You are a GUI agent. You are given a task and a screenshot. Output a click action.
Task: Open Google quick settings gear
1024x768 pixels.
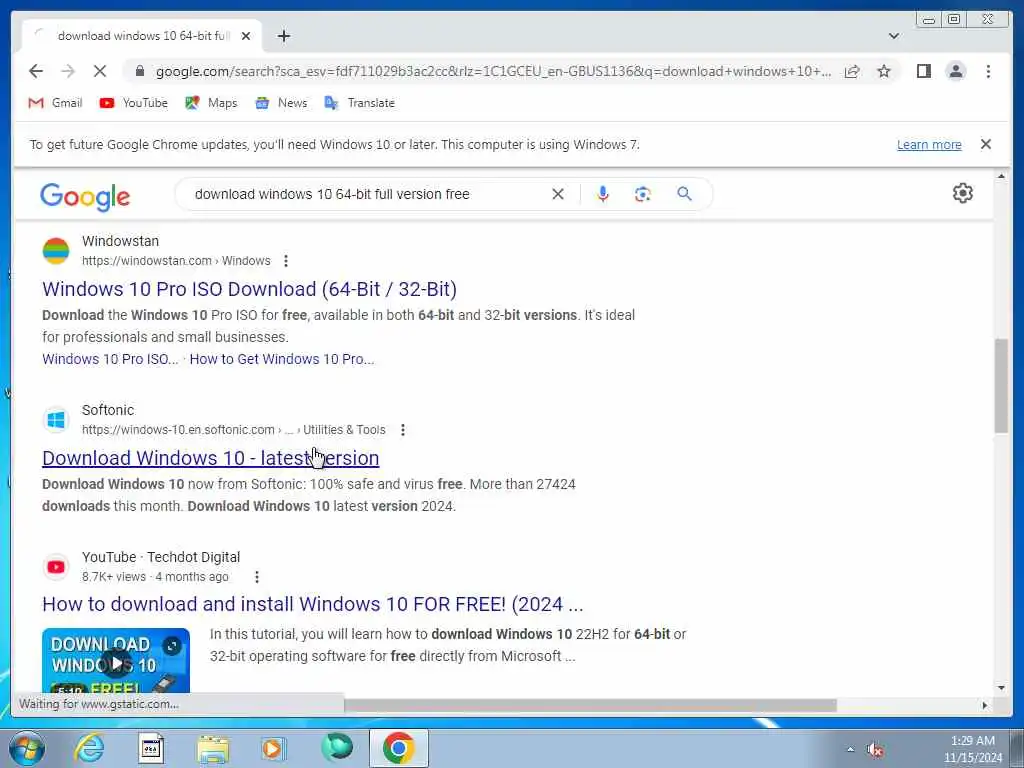[963, 193]
